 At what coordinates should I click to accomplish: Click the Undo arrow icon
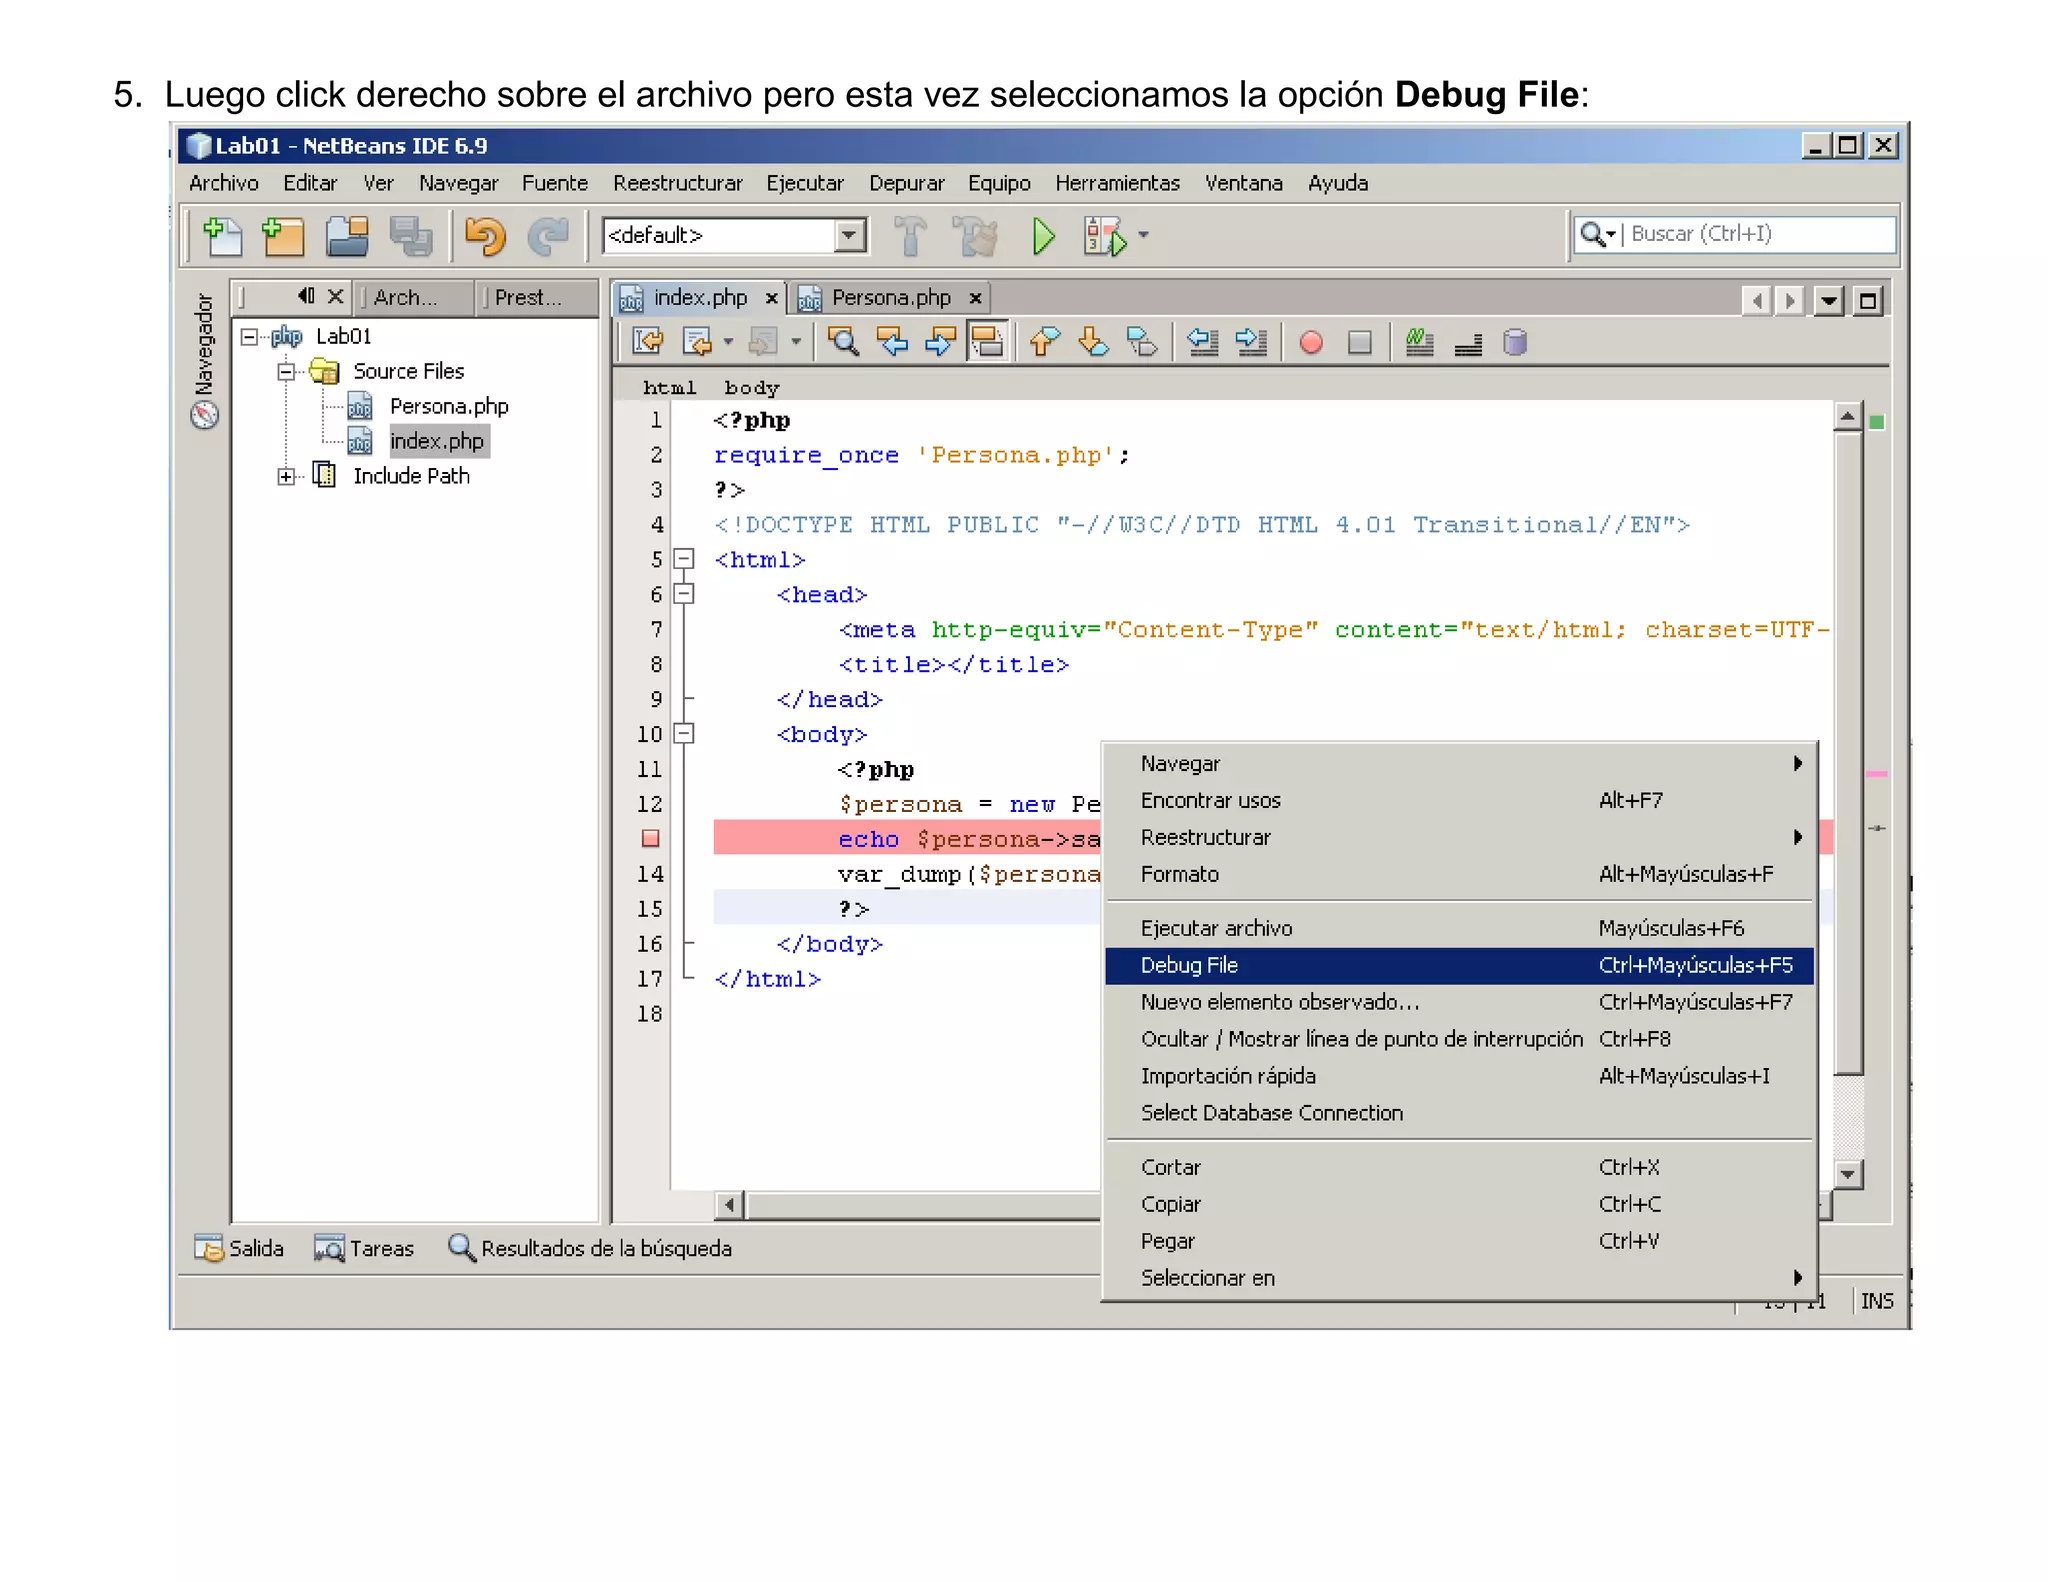pos(485,237)
